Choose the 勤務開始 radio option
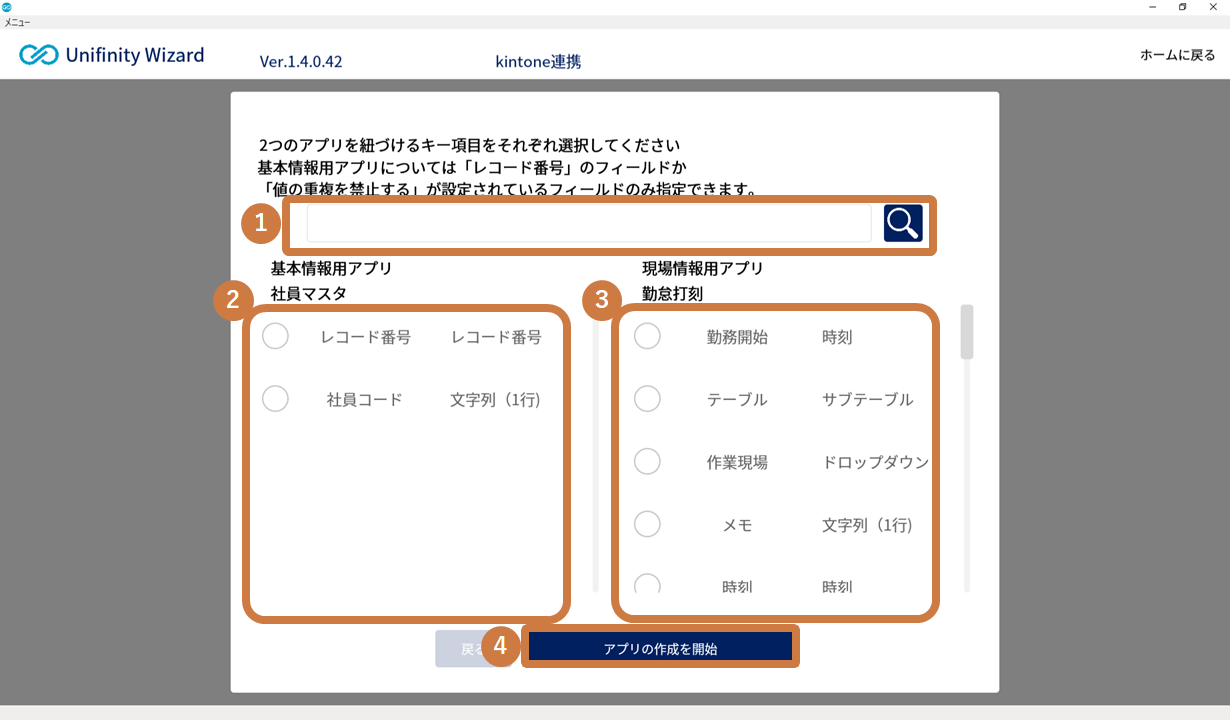Image resolution: width=1230 pixels, height=720 pixels. [647, 337]
